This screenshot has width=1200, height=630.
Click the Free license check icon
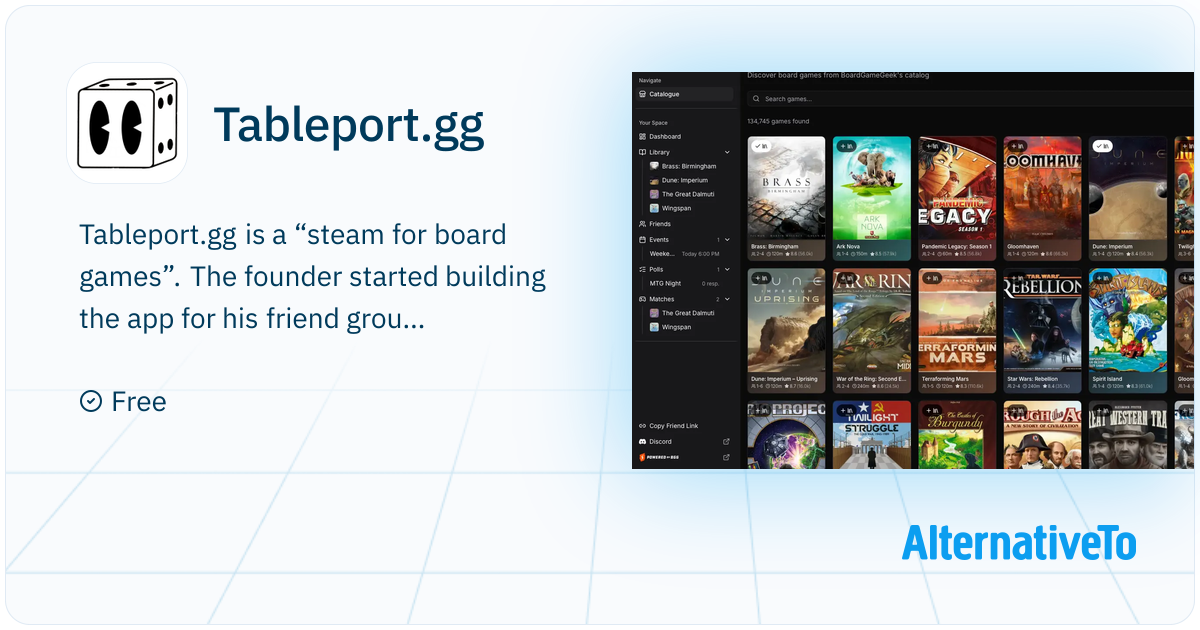click(x=90, y=401)
